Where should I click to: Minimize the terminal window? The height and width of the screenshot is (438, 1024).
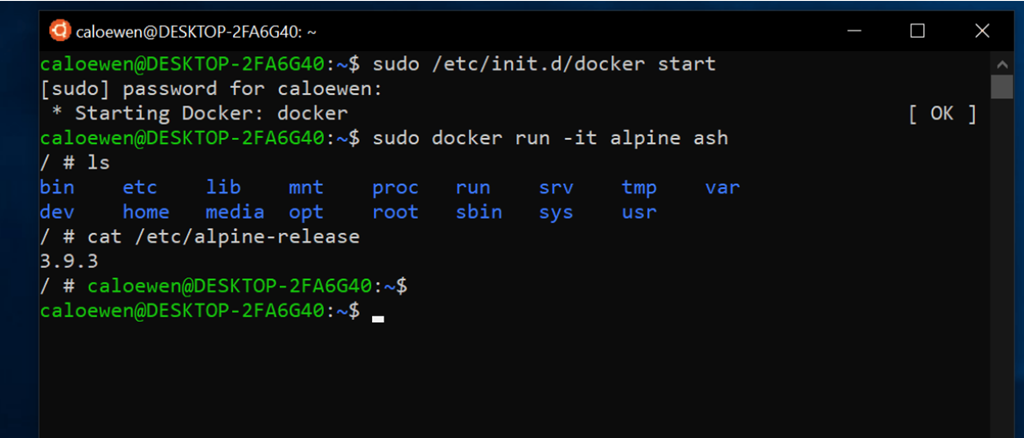click(854, 31)
